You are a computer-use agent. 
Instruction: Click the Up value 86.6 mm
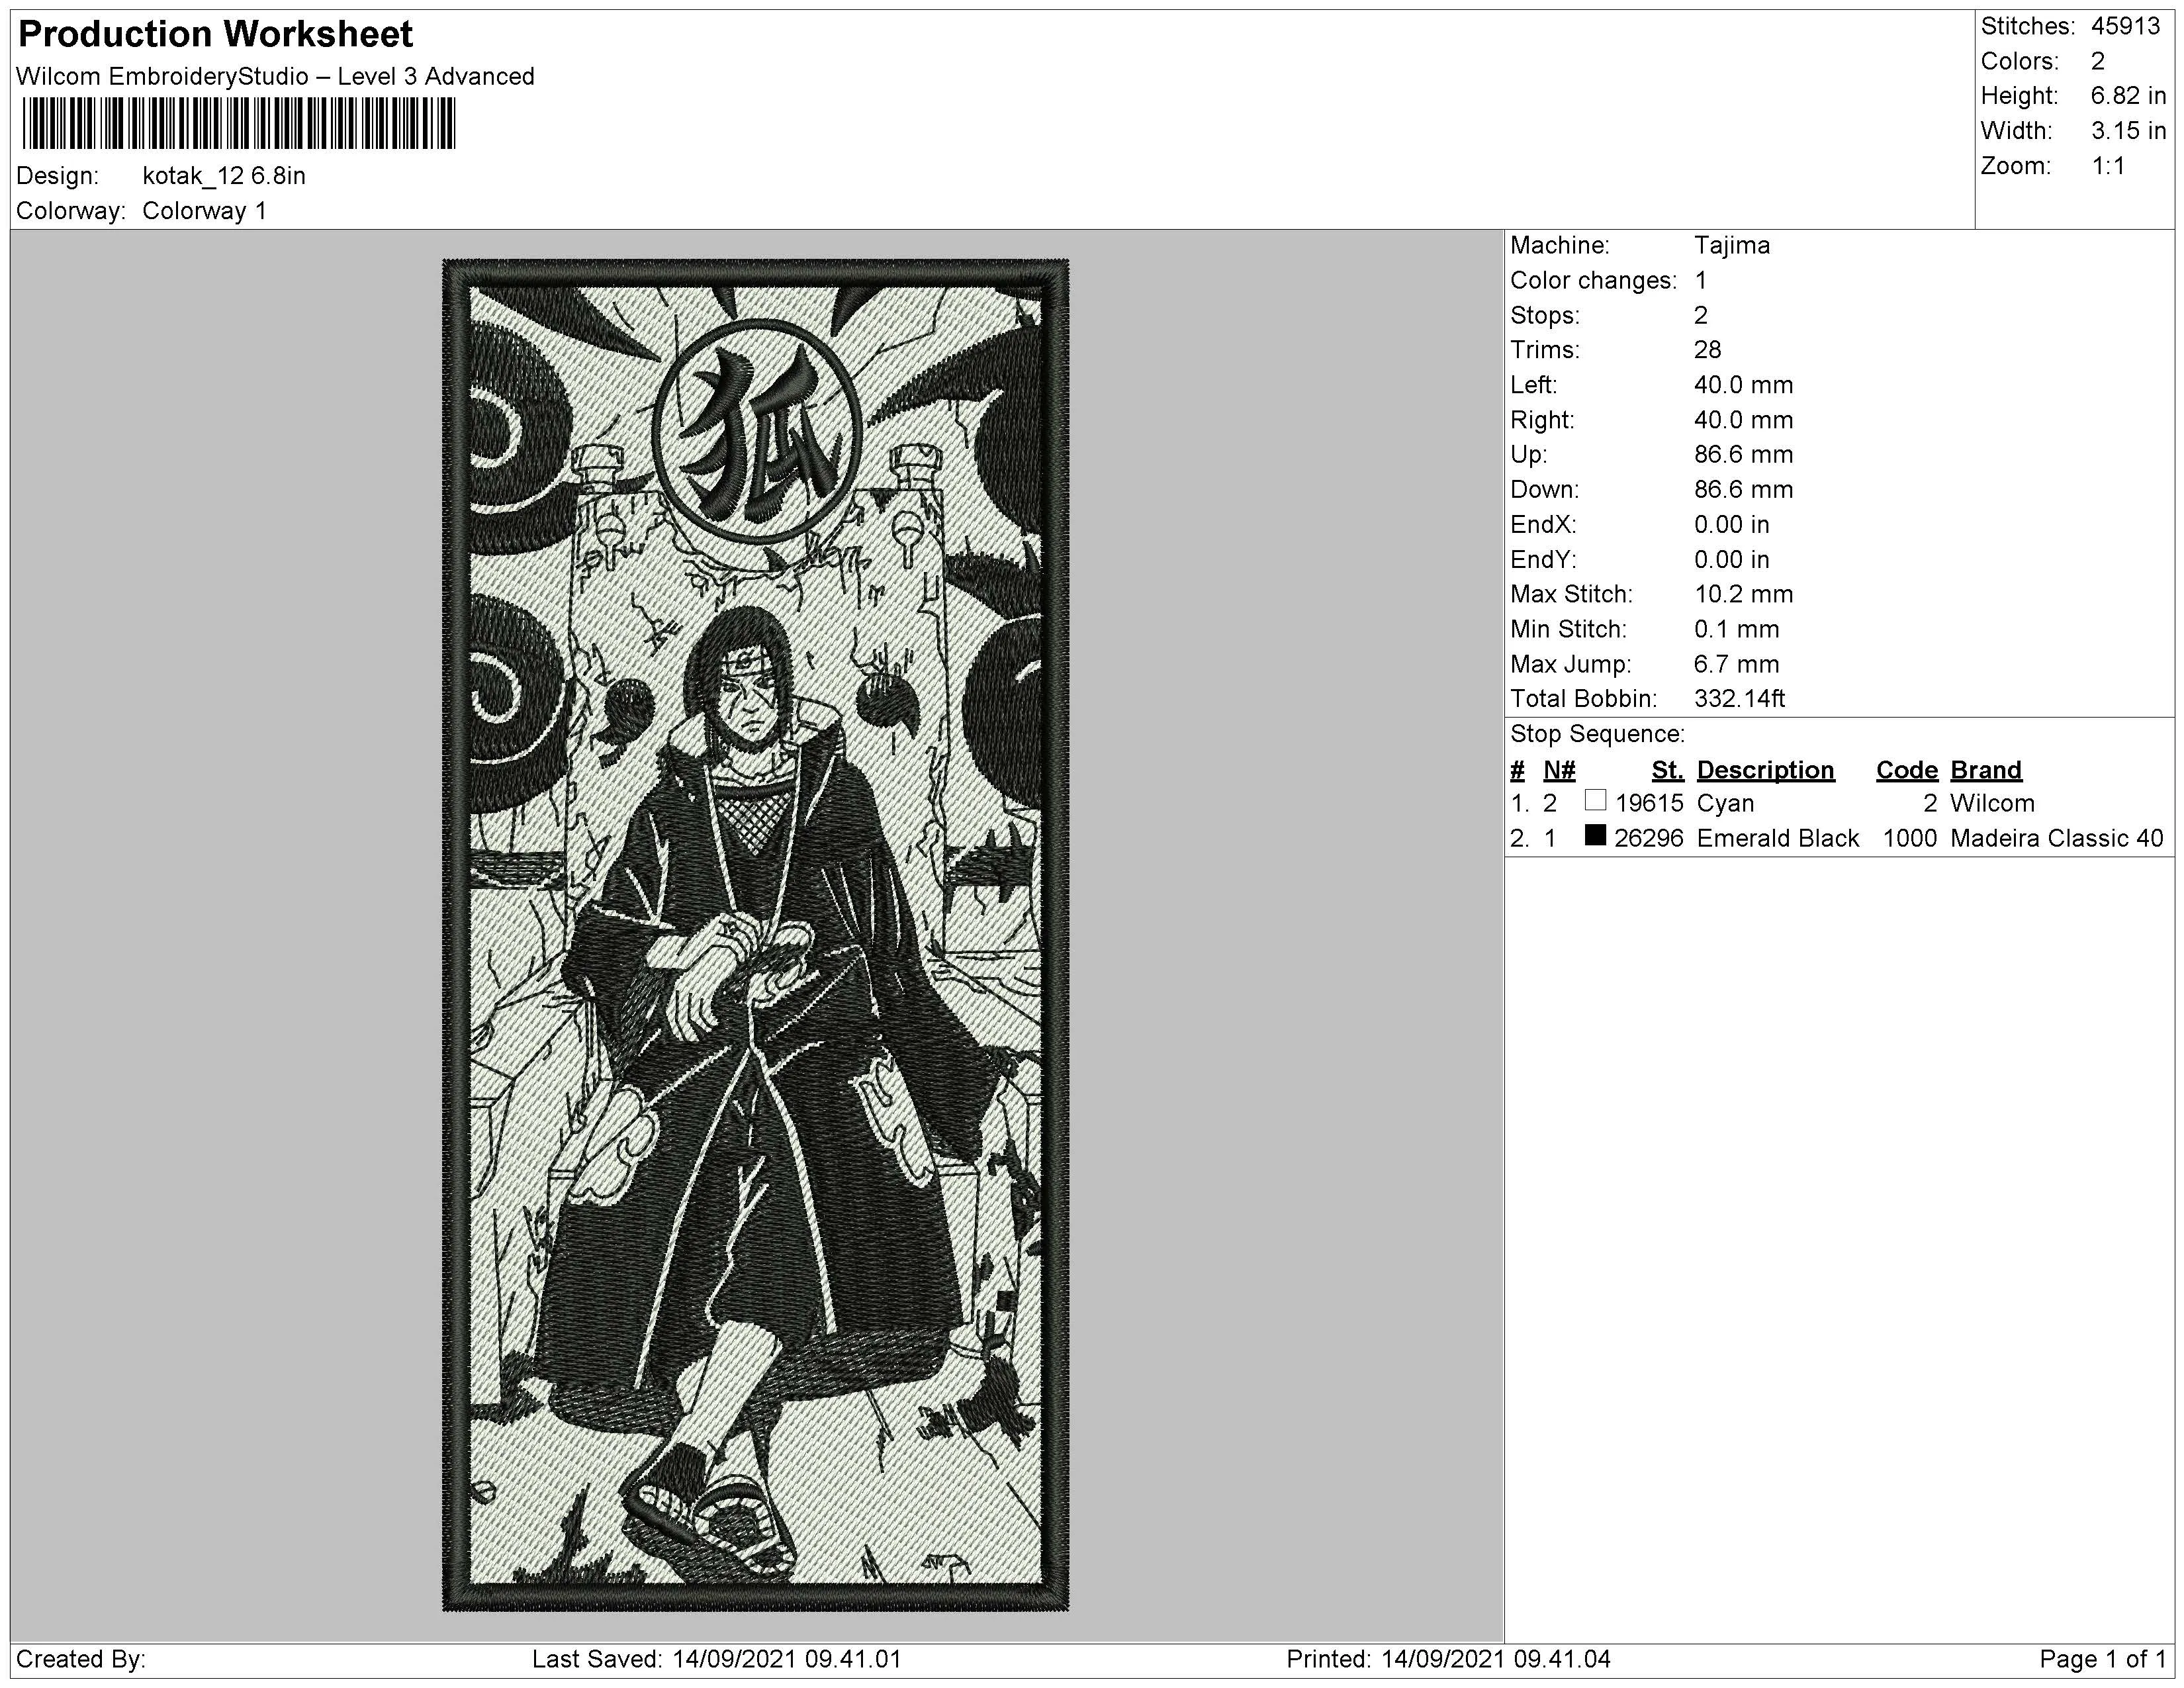coord(1744,455)
